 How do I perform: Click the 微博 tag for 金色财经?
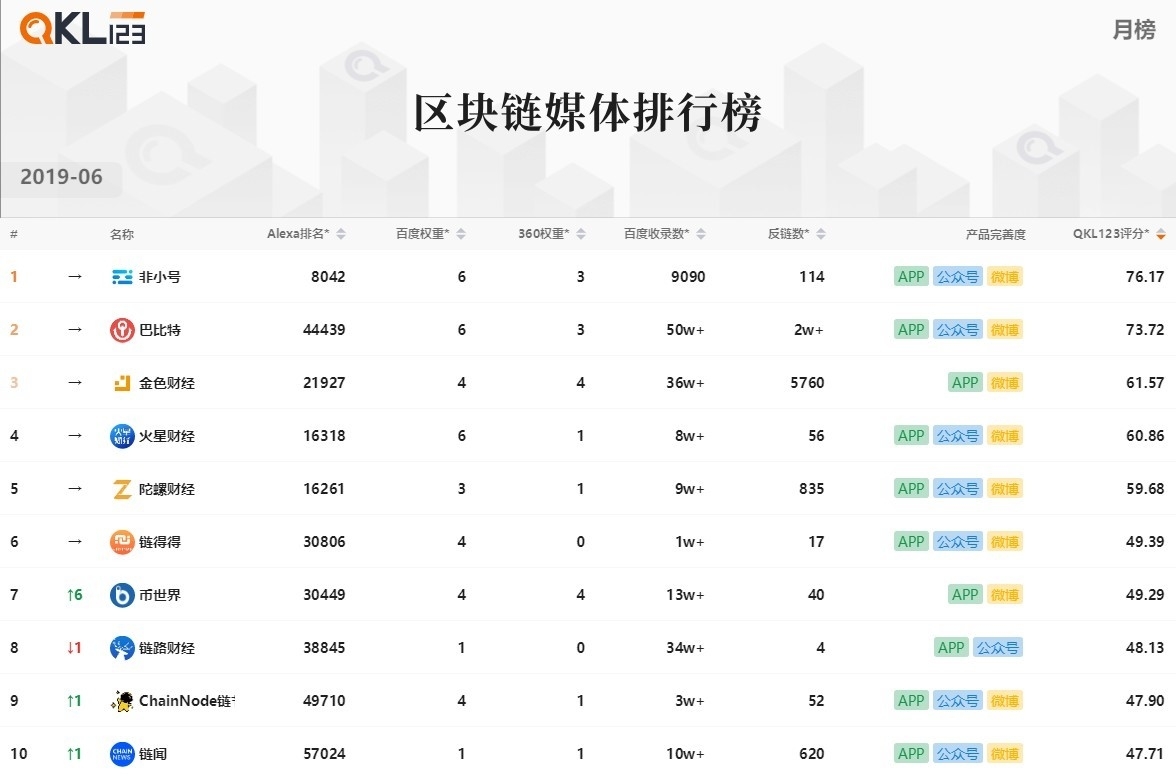coord(1004,383)
